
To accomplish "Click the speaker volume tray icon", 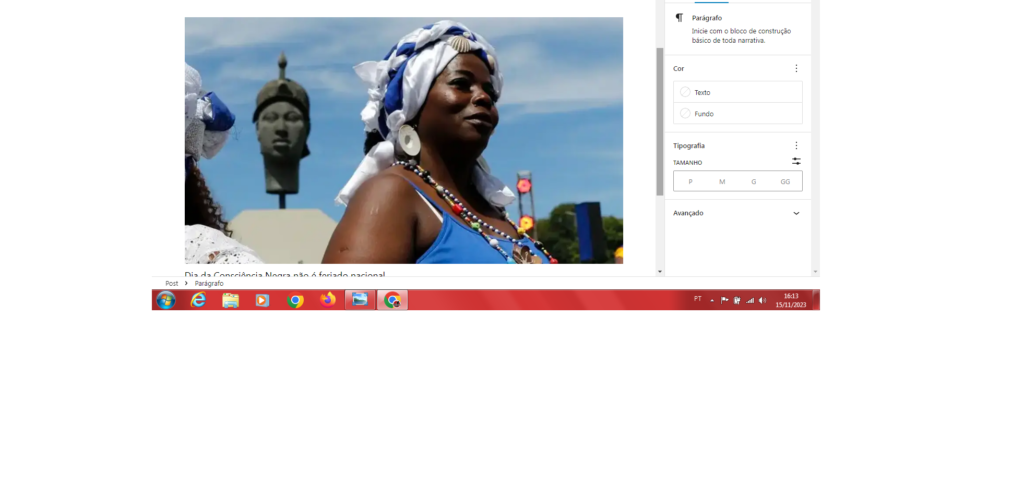I will (x=762, y=300).
